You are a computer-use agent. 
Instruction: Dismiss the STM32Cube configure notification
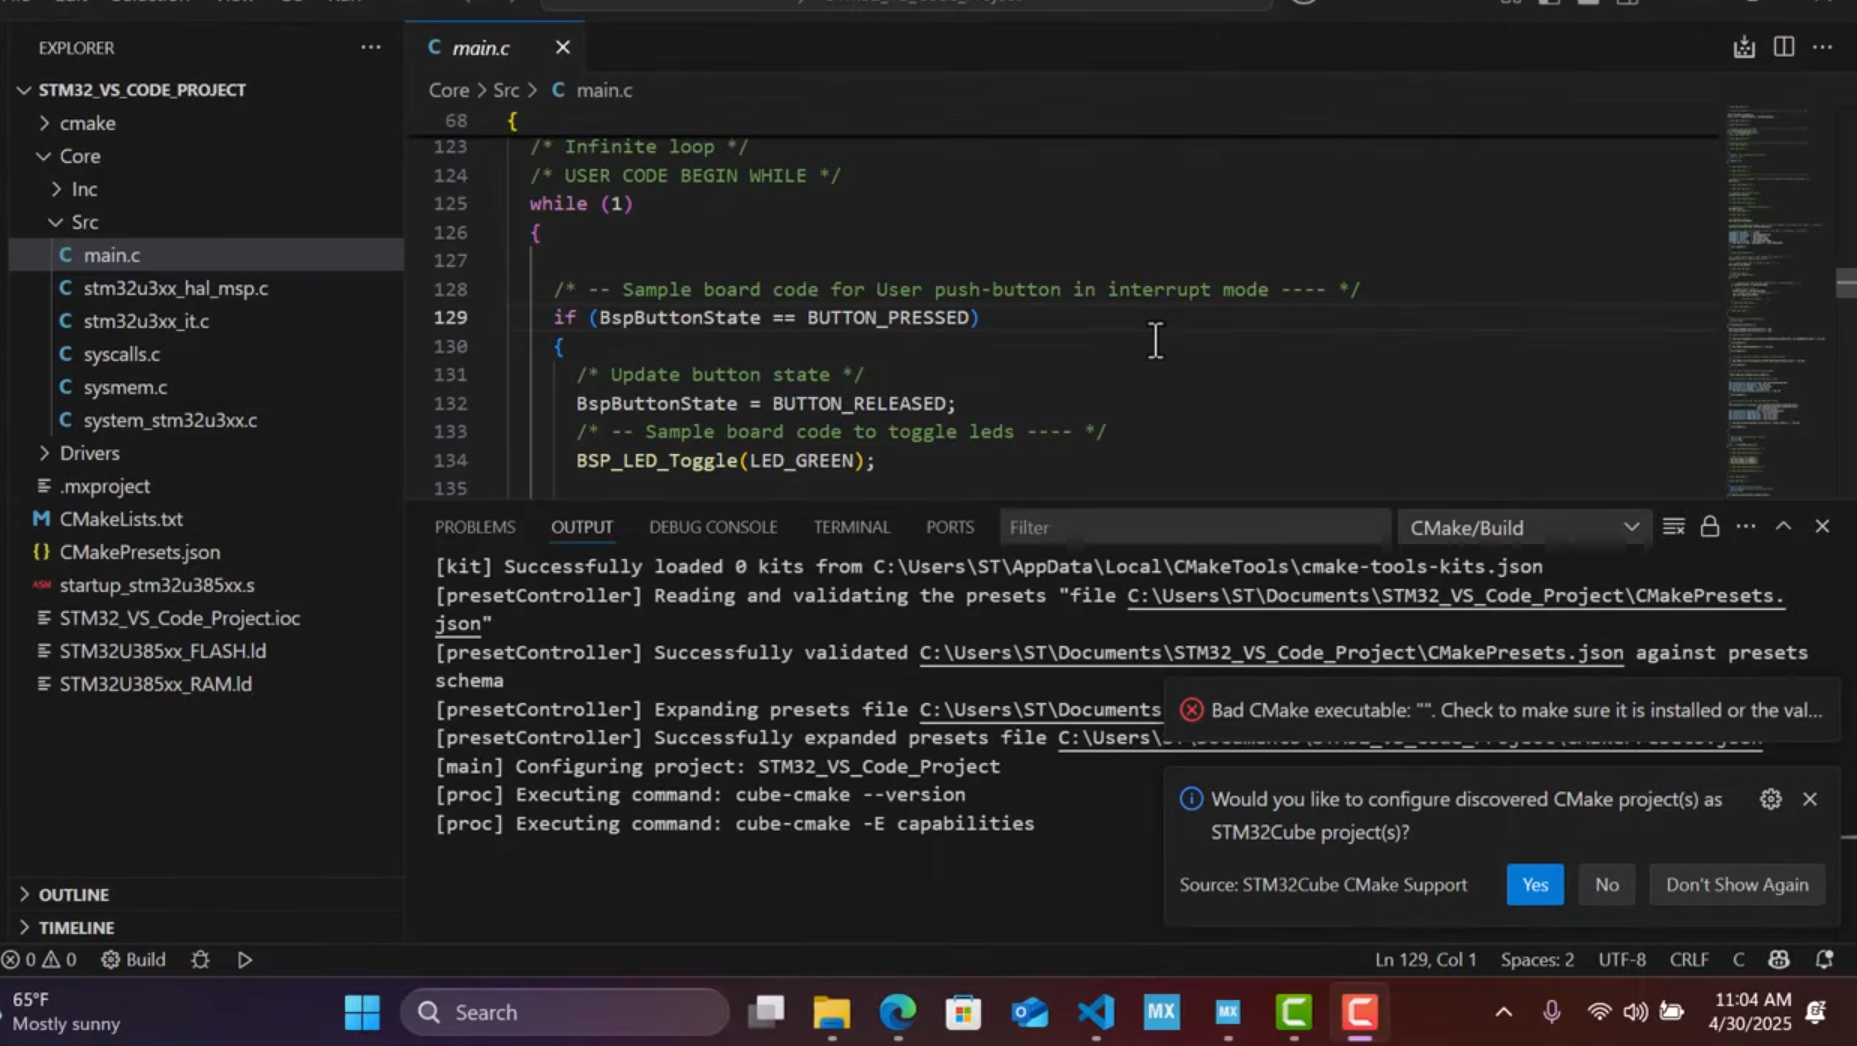coord(1810,799)
